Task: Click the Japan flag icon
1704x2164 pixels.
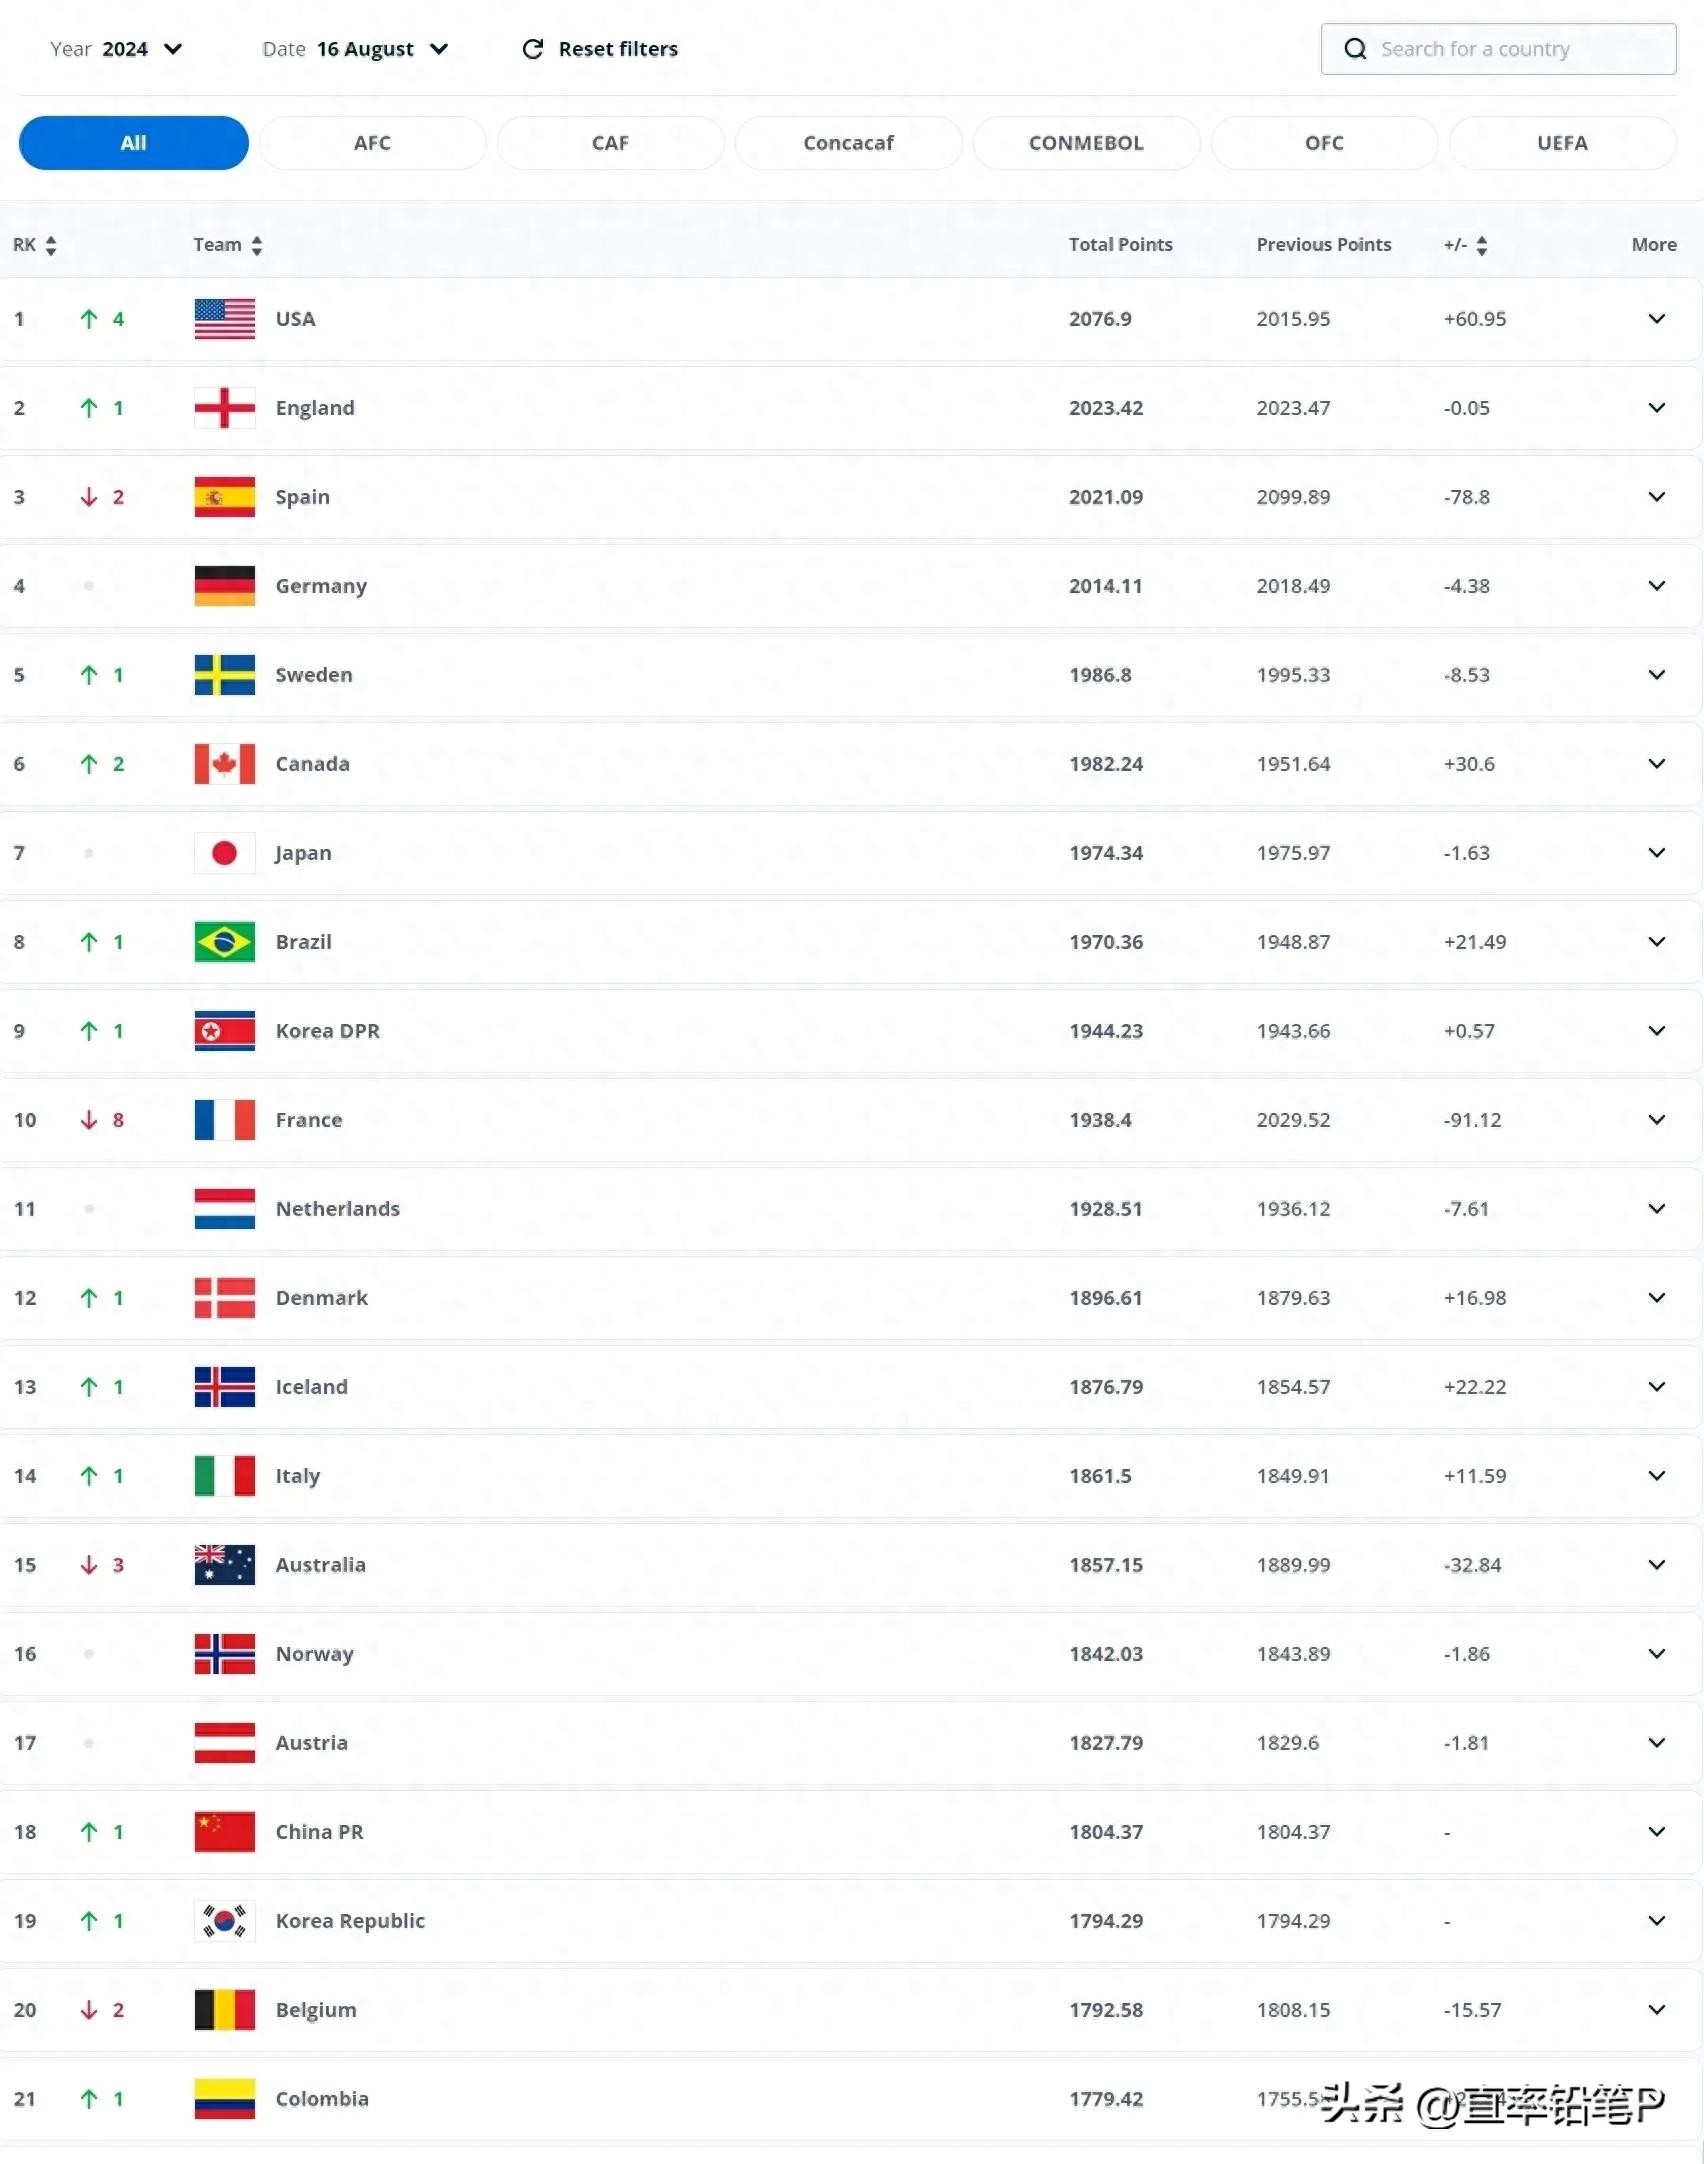Action: coord(224,853)
